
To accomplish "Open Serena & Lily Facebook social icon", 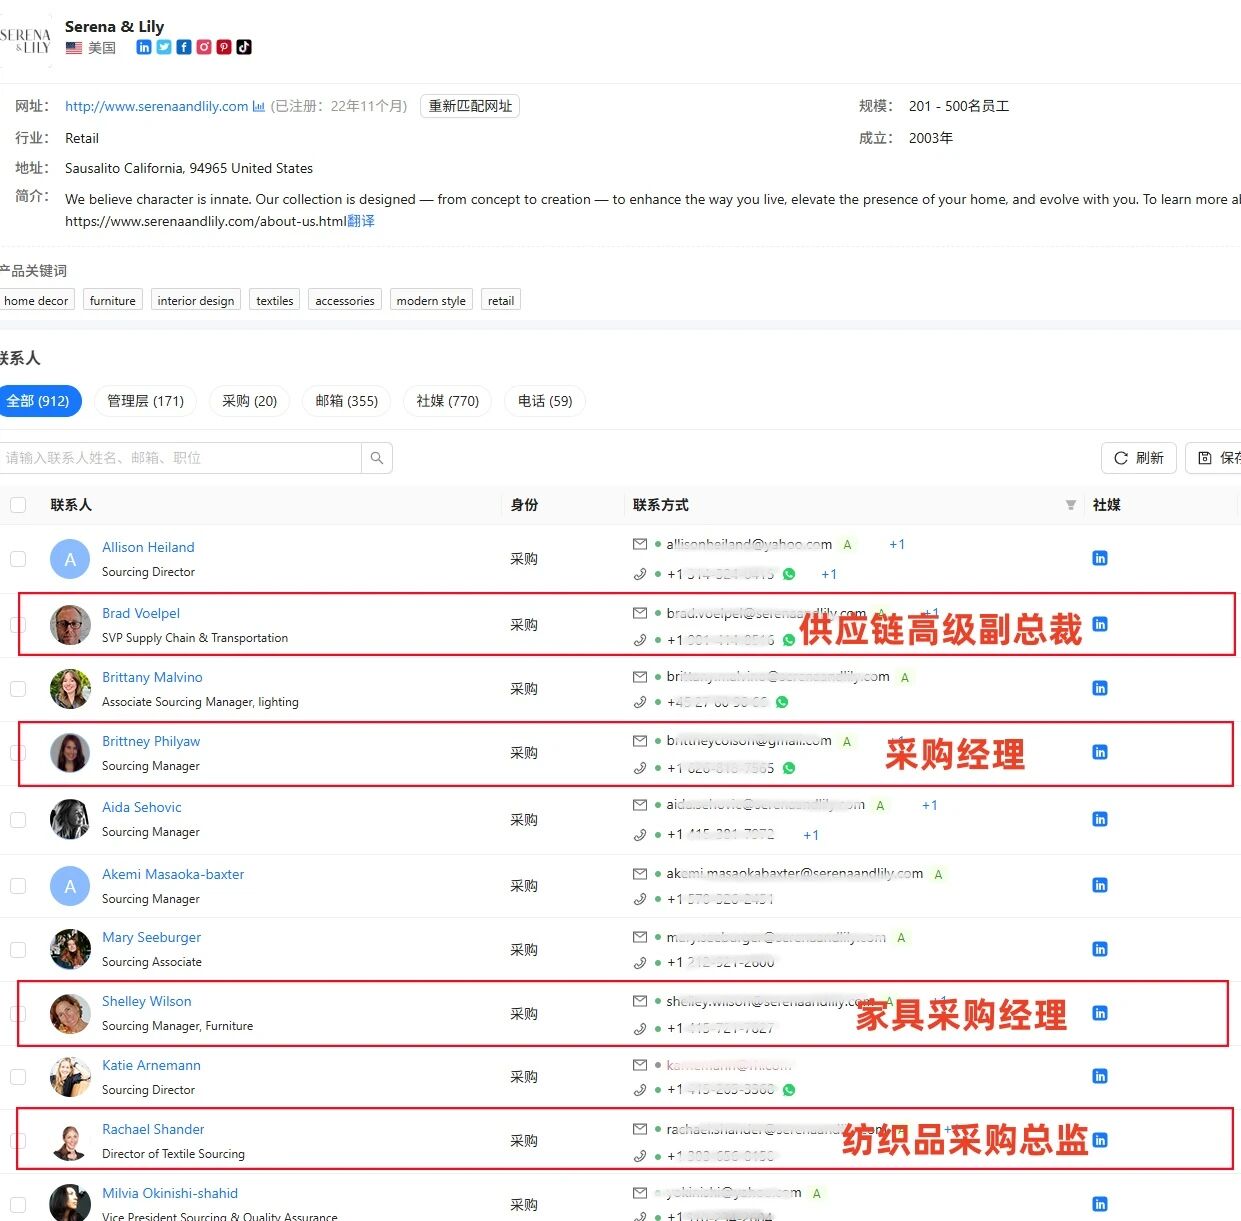I will coord(184,47).
